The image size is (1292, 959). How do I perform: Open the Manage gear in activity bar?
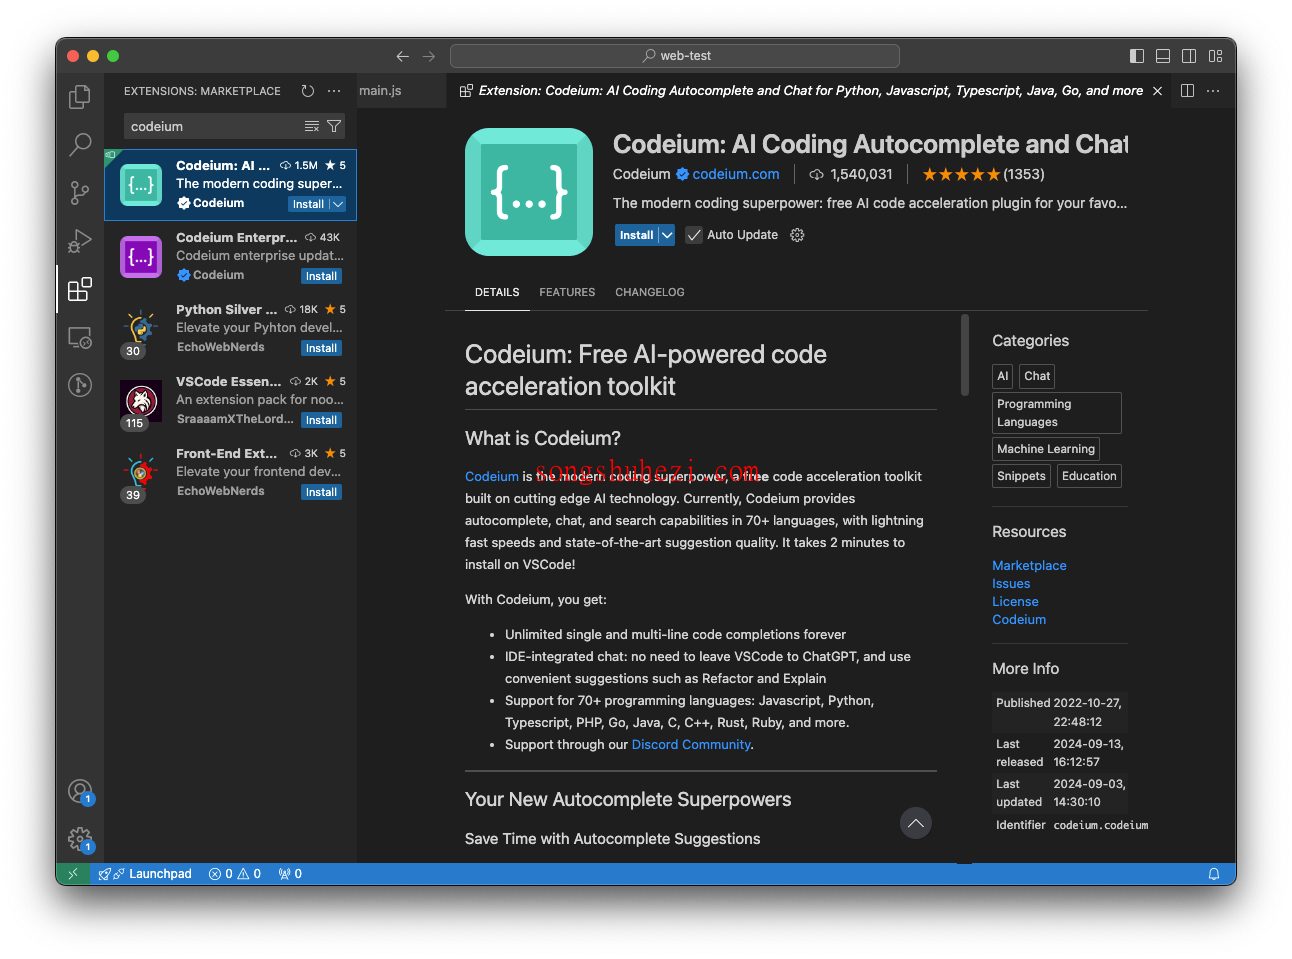pos(80,840)
